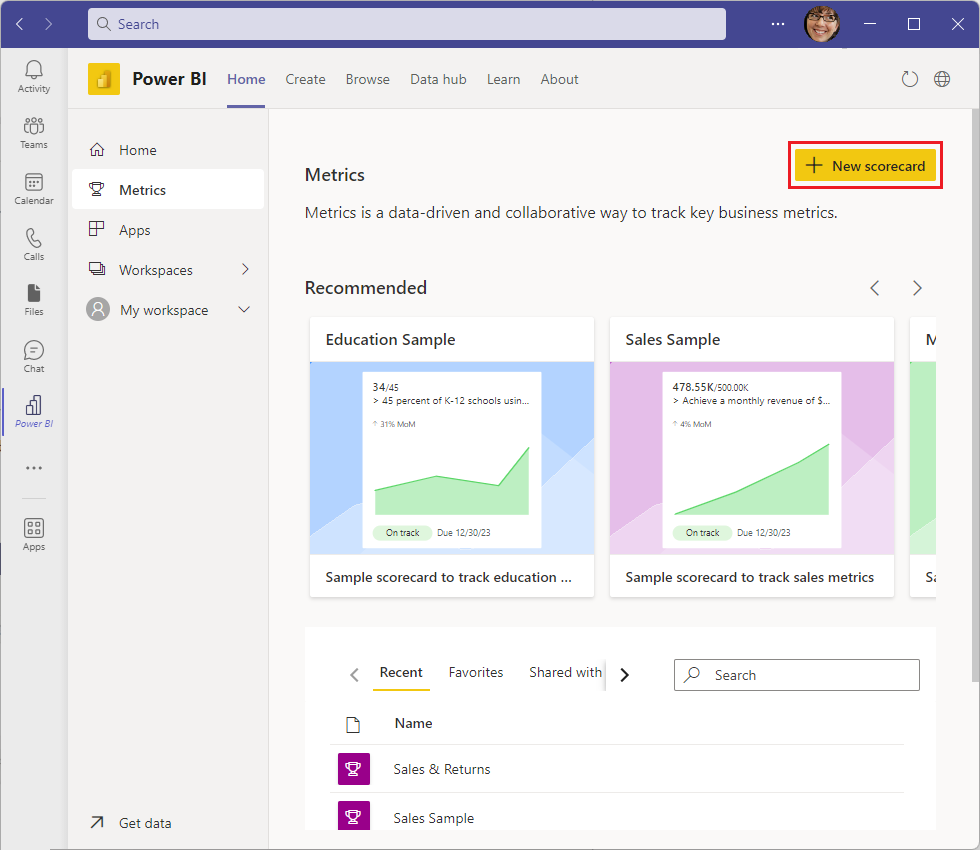
Task: Open the Sales & Returns trophy icon
Action: point(354,769)
